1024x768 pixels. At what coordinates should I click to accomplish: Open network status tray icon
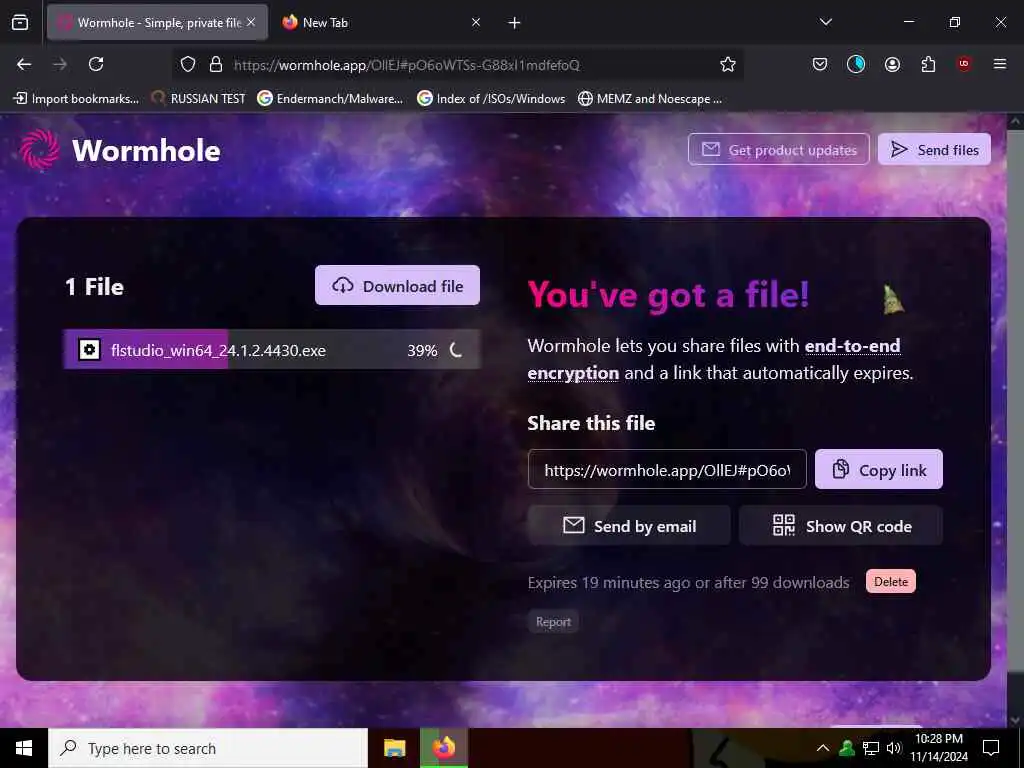click(871, 748)
